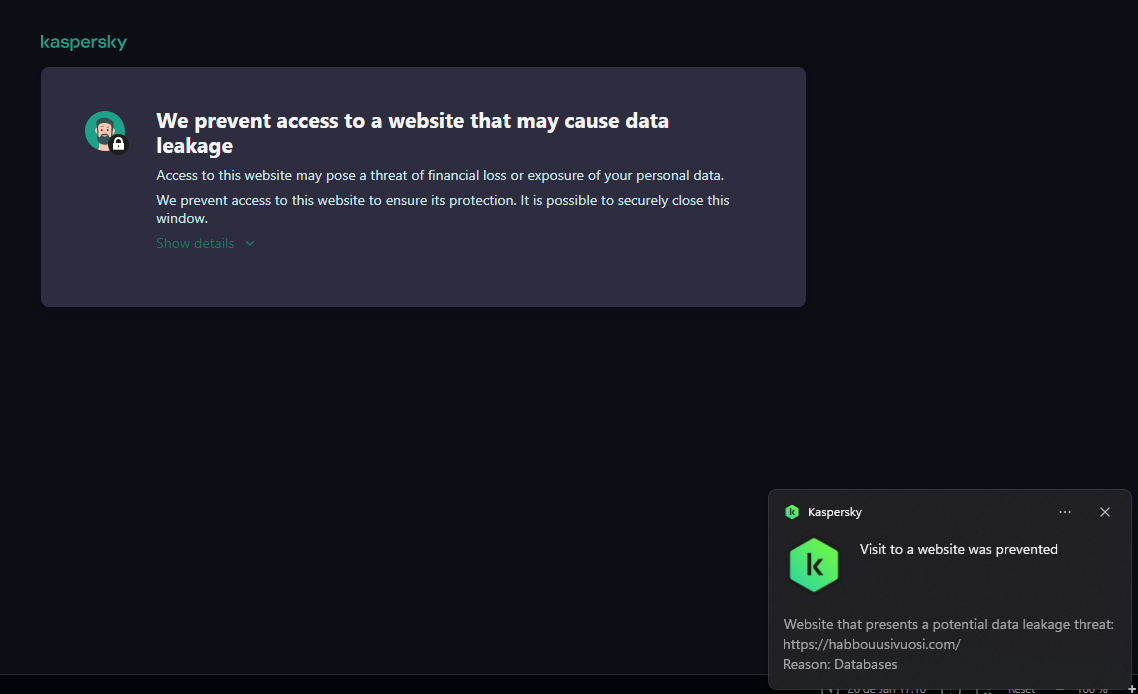
Task: Click the zoom-in plus icon at bottom right
Action: tap(1131, 689)
